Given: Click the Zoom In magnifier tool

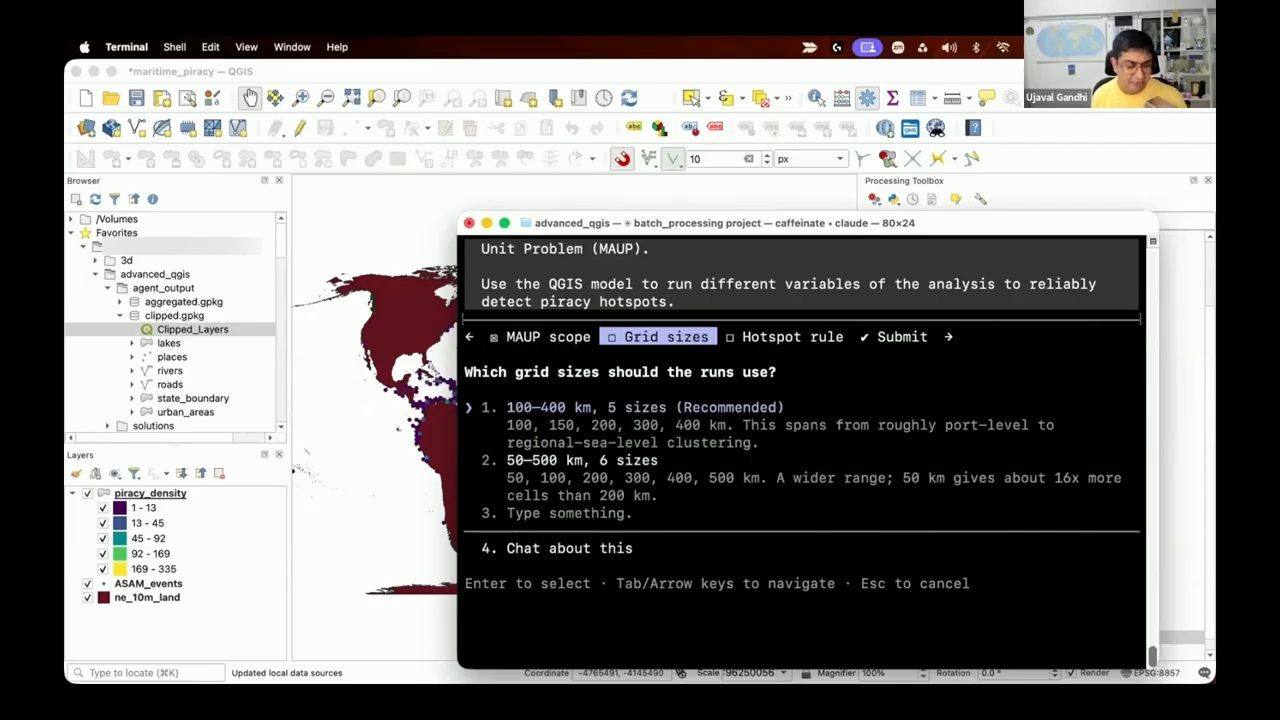Looking at the screenshot, I should tap(301, 98).
